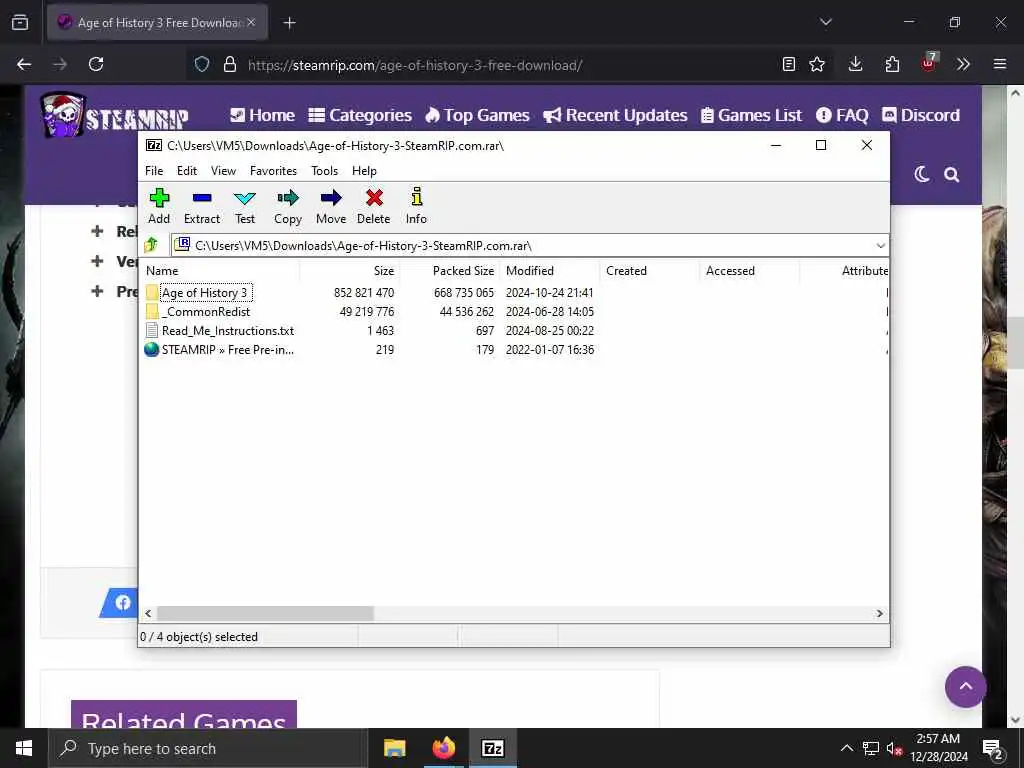Viewport: 1024px width, 768px height.
Task: Click the Move toolbar icon
Action: (x=331, y=206)
